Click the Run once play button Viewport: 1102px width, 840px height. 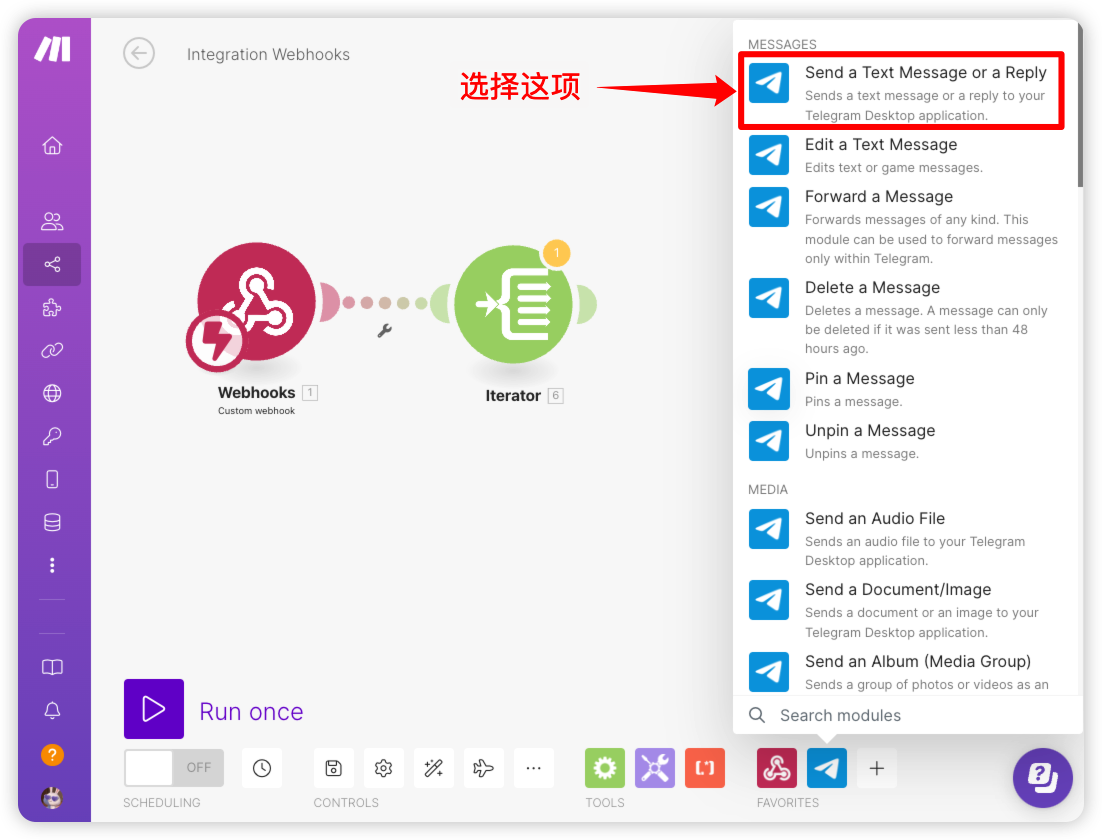pos(154,709)
